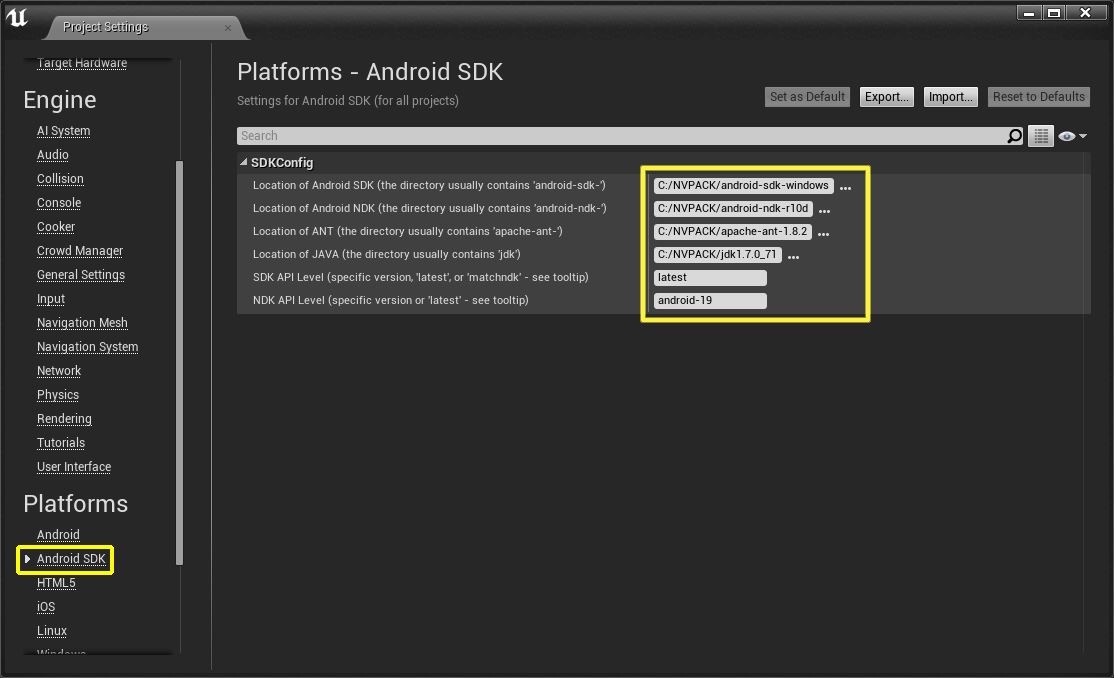
Task: Open iOS platform settings
Action: pos(45,608)
